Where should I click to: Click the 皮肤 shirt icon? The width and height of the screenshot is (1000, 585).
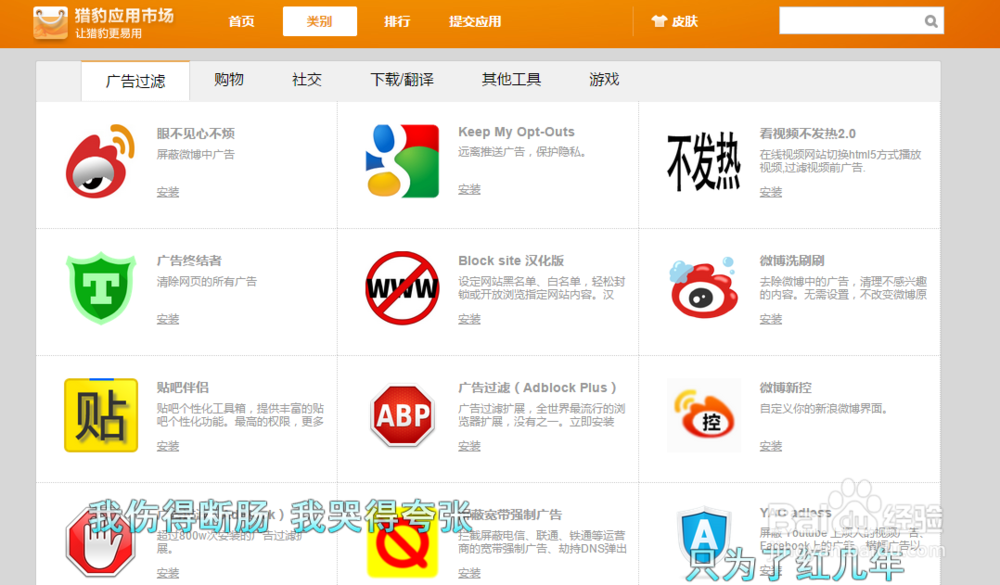coord(659,21)
